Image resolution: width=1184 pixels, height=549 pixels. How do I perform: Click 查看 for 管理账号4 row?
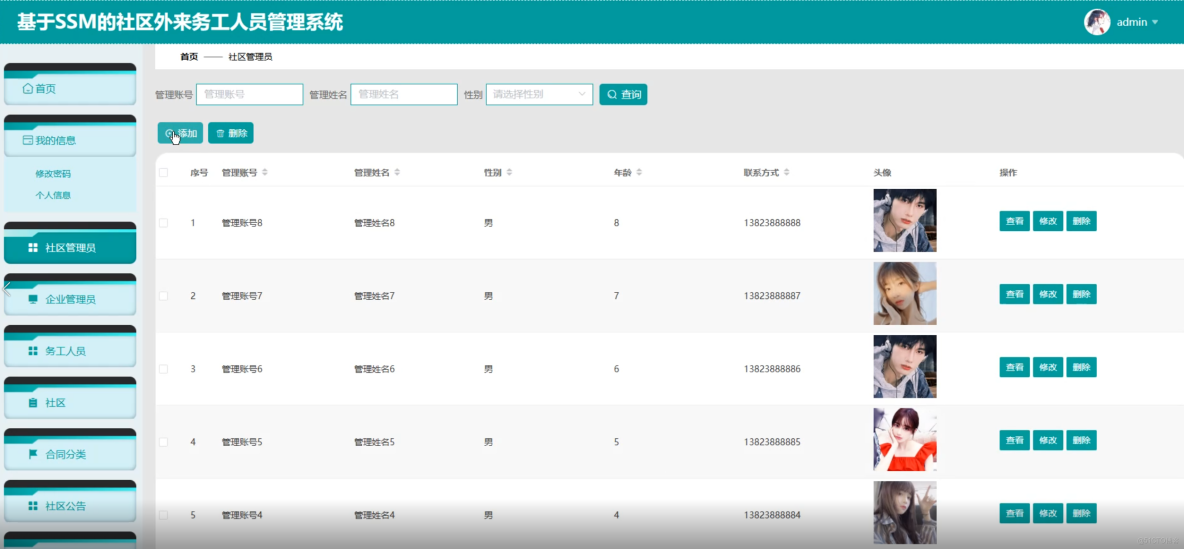click(1015, 514)
